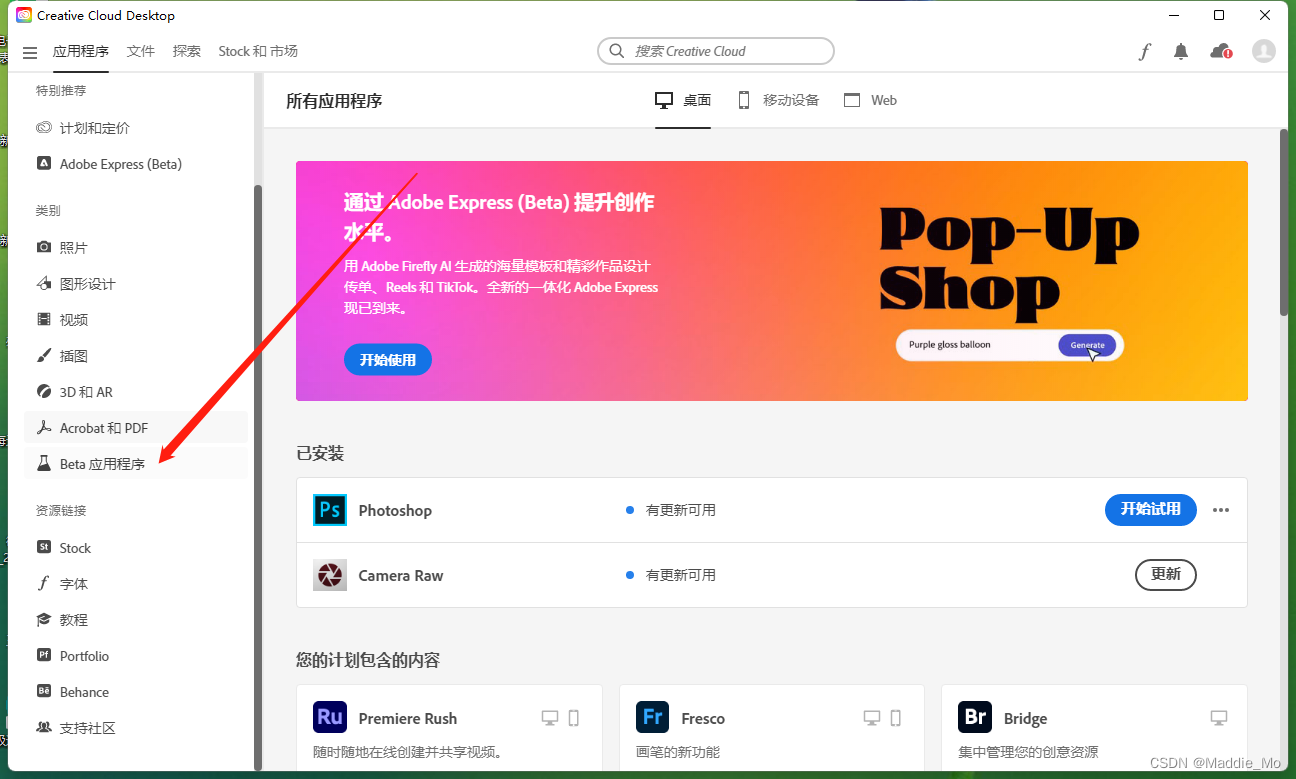Check cloud sync status icon

(1220, 51)
